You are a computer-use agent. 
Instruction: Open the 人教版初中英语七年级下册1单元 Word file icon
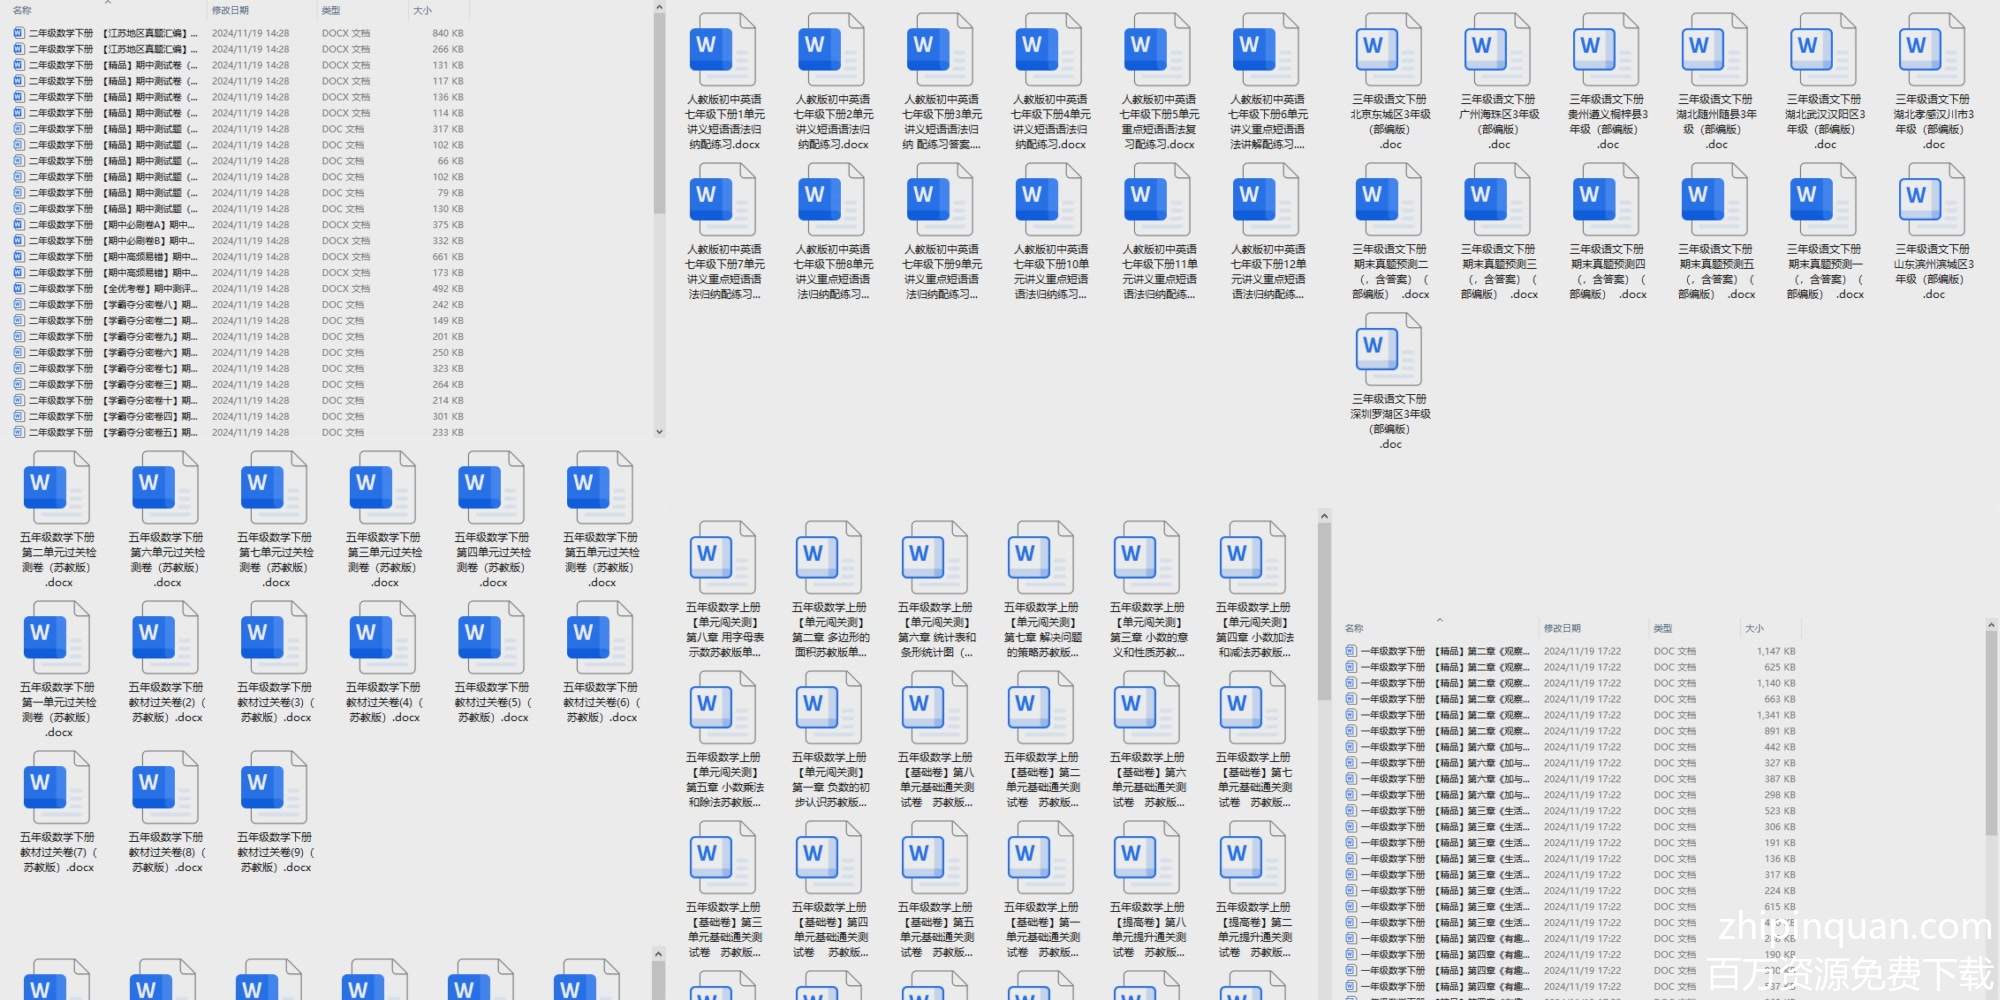723,50
